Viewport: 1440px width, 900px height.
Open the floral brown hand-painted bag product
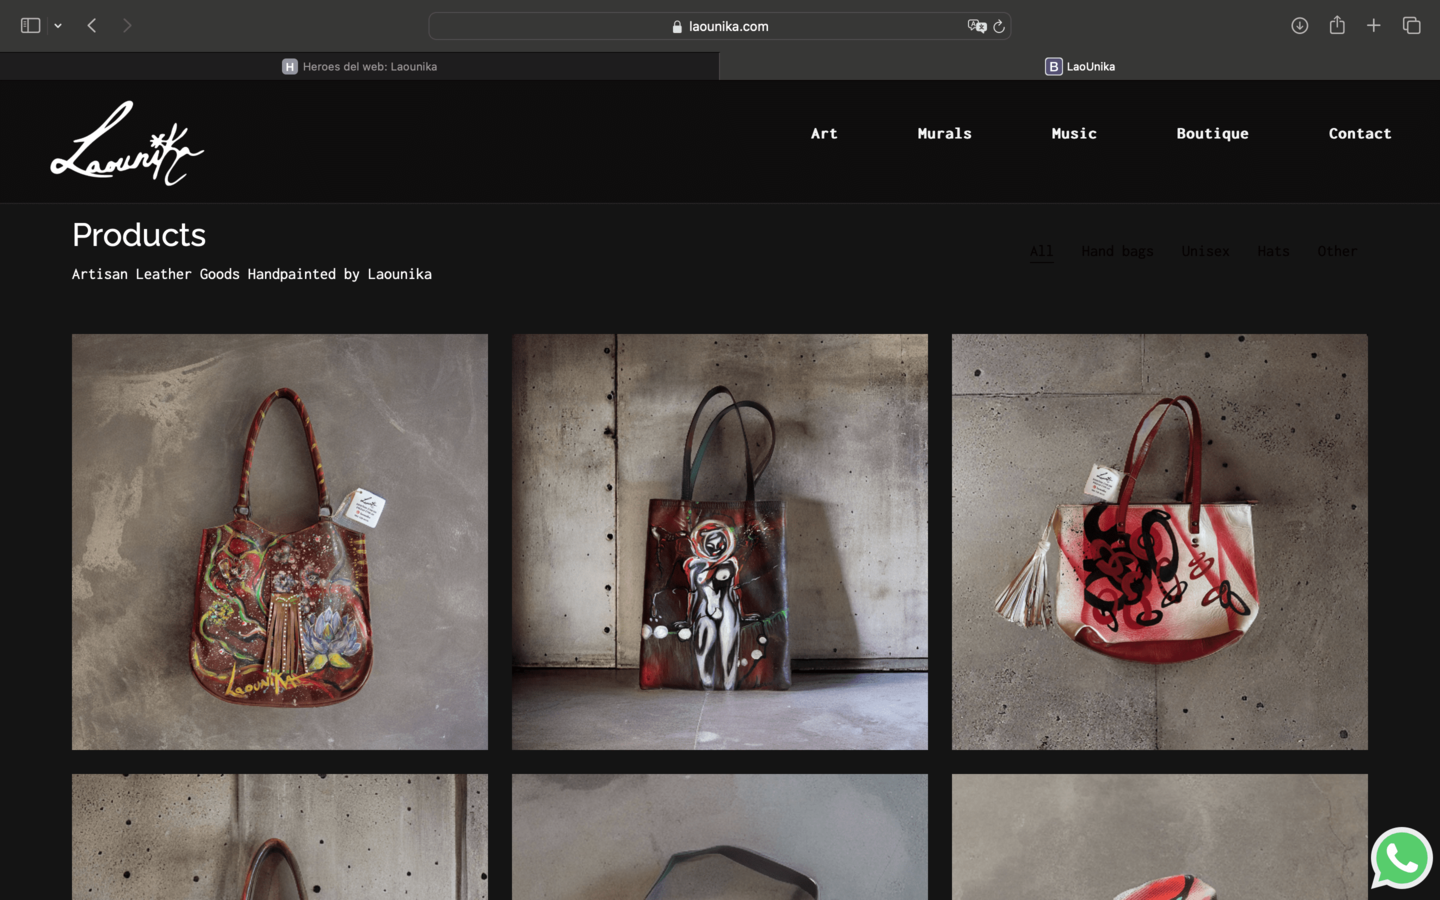pyautogui.click(x=280, y=542)
